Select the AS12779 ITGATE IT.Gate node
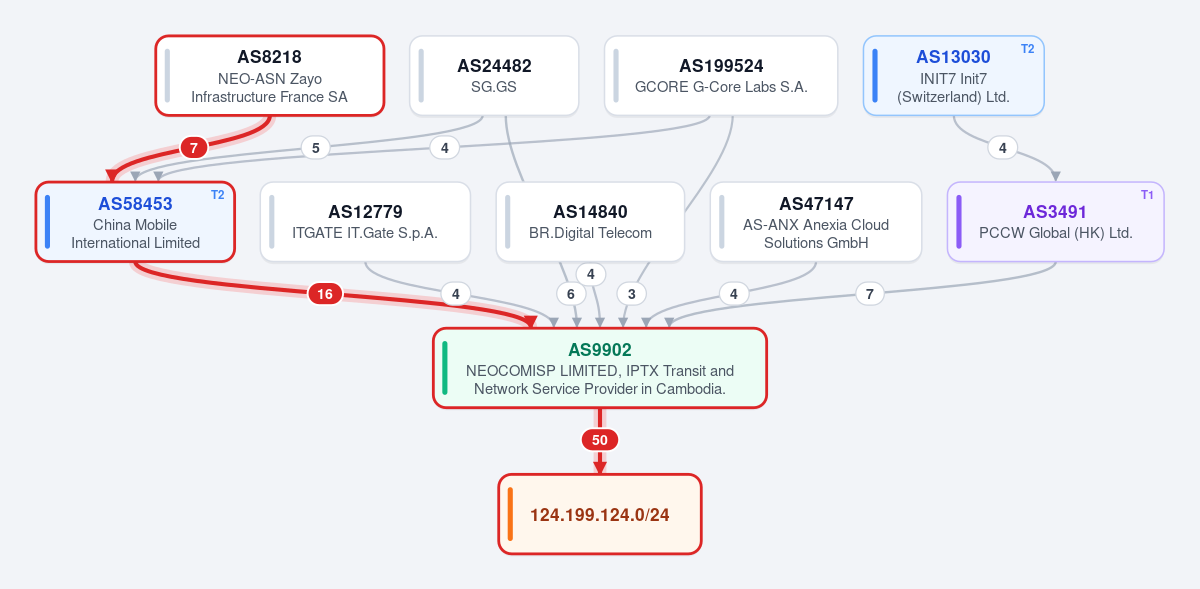 365,222
